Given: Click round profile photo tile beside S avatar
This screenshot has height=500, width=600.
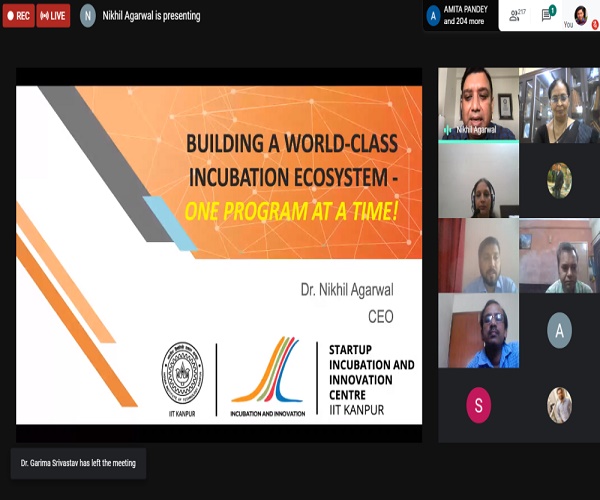Looking at the screenshot, I should [559, 406].
